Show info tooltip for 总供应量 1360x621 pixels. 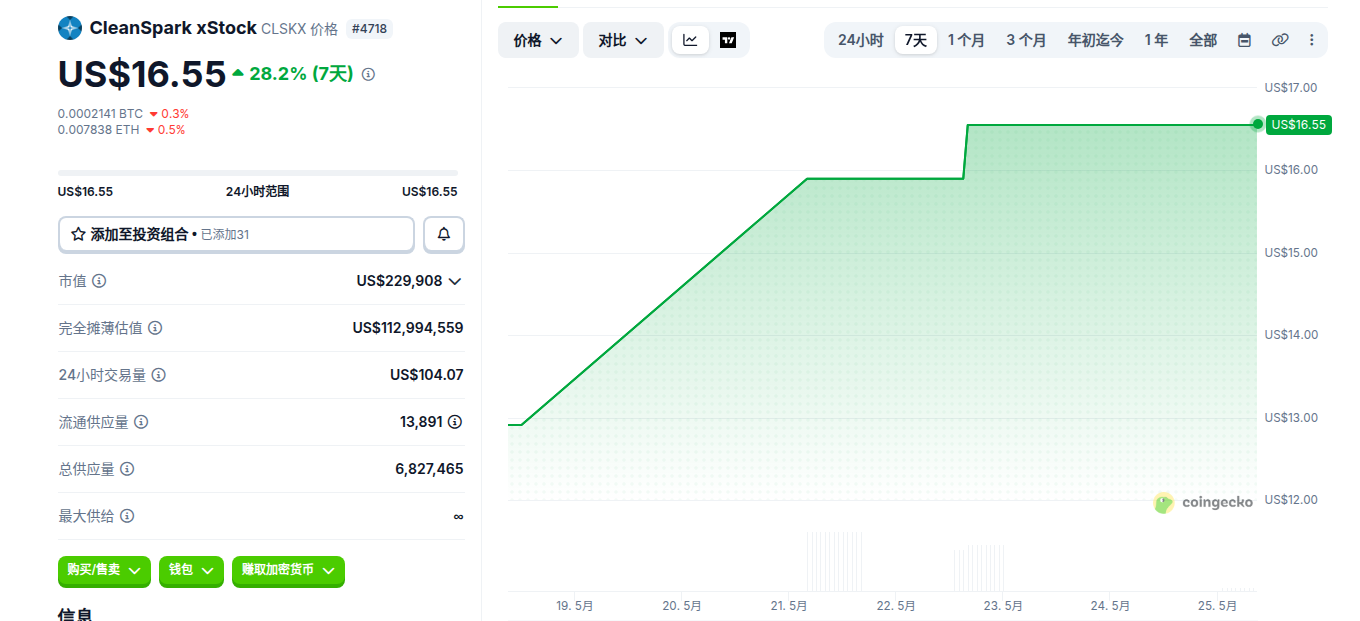pyautogui.click(x=127, y=469)
